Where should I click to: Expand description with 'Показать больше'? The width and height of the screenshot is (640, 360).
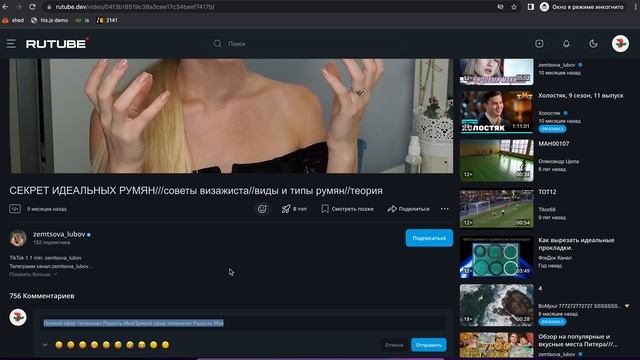click(x=33, y=274)
